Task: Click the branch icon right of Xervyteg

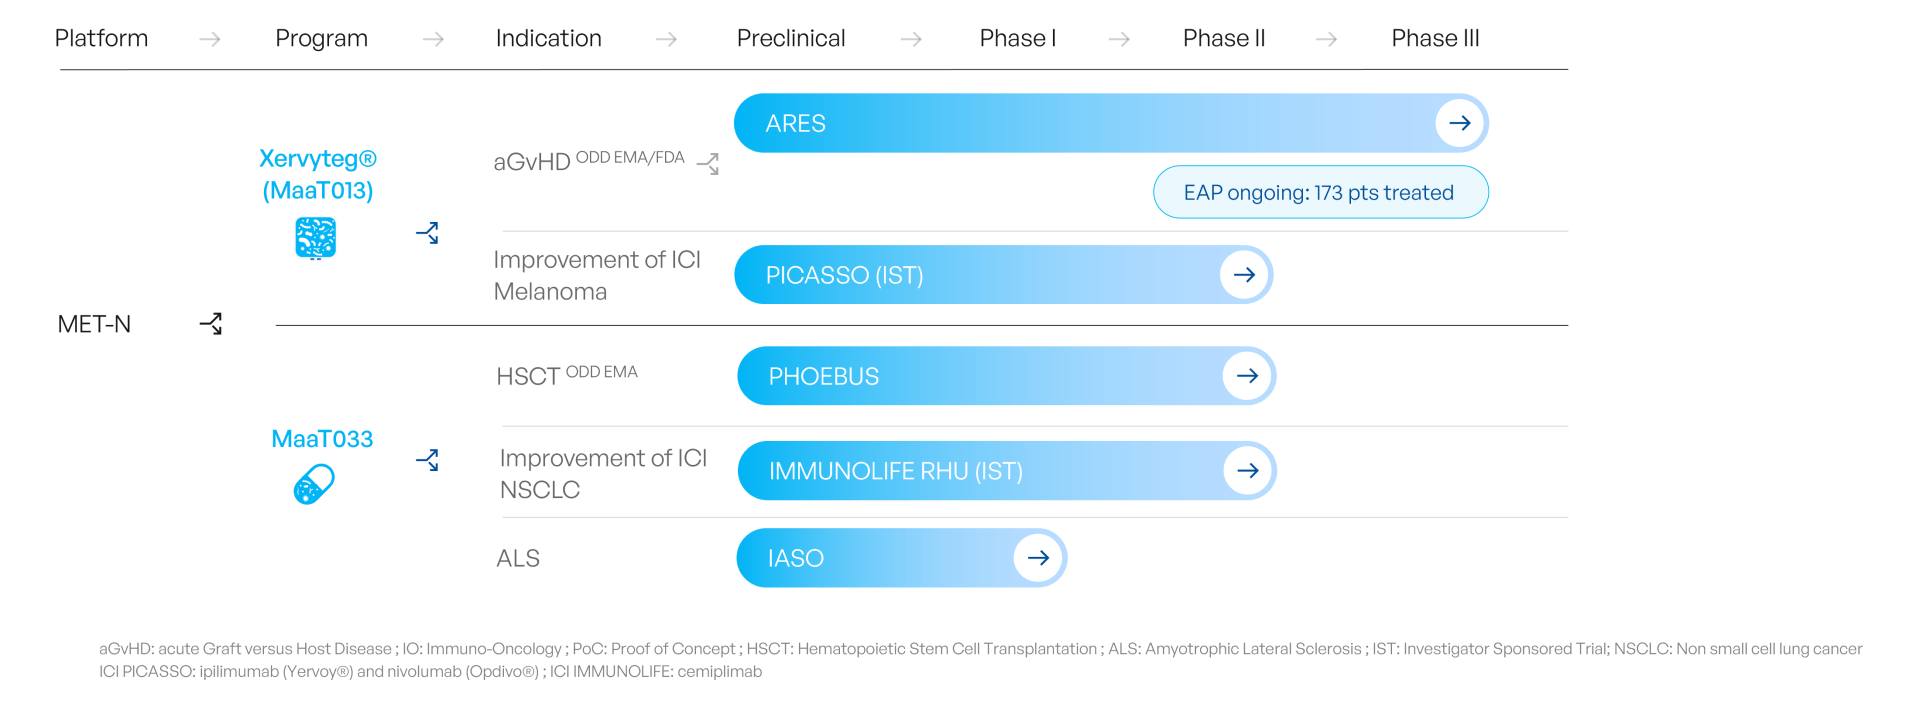Action: point(427,233)
